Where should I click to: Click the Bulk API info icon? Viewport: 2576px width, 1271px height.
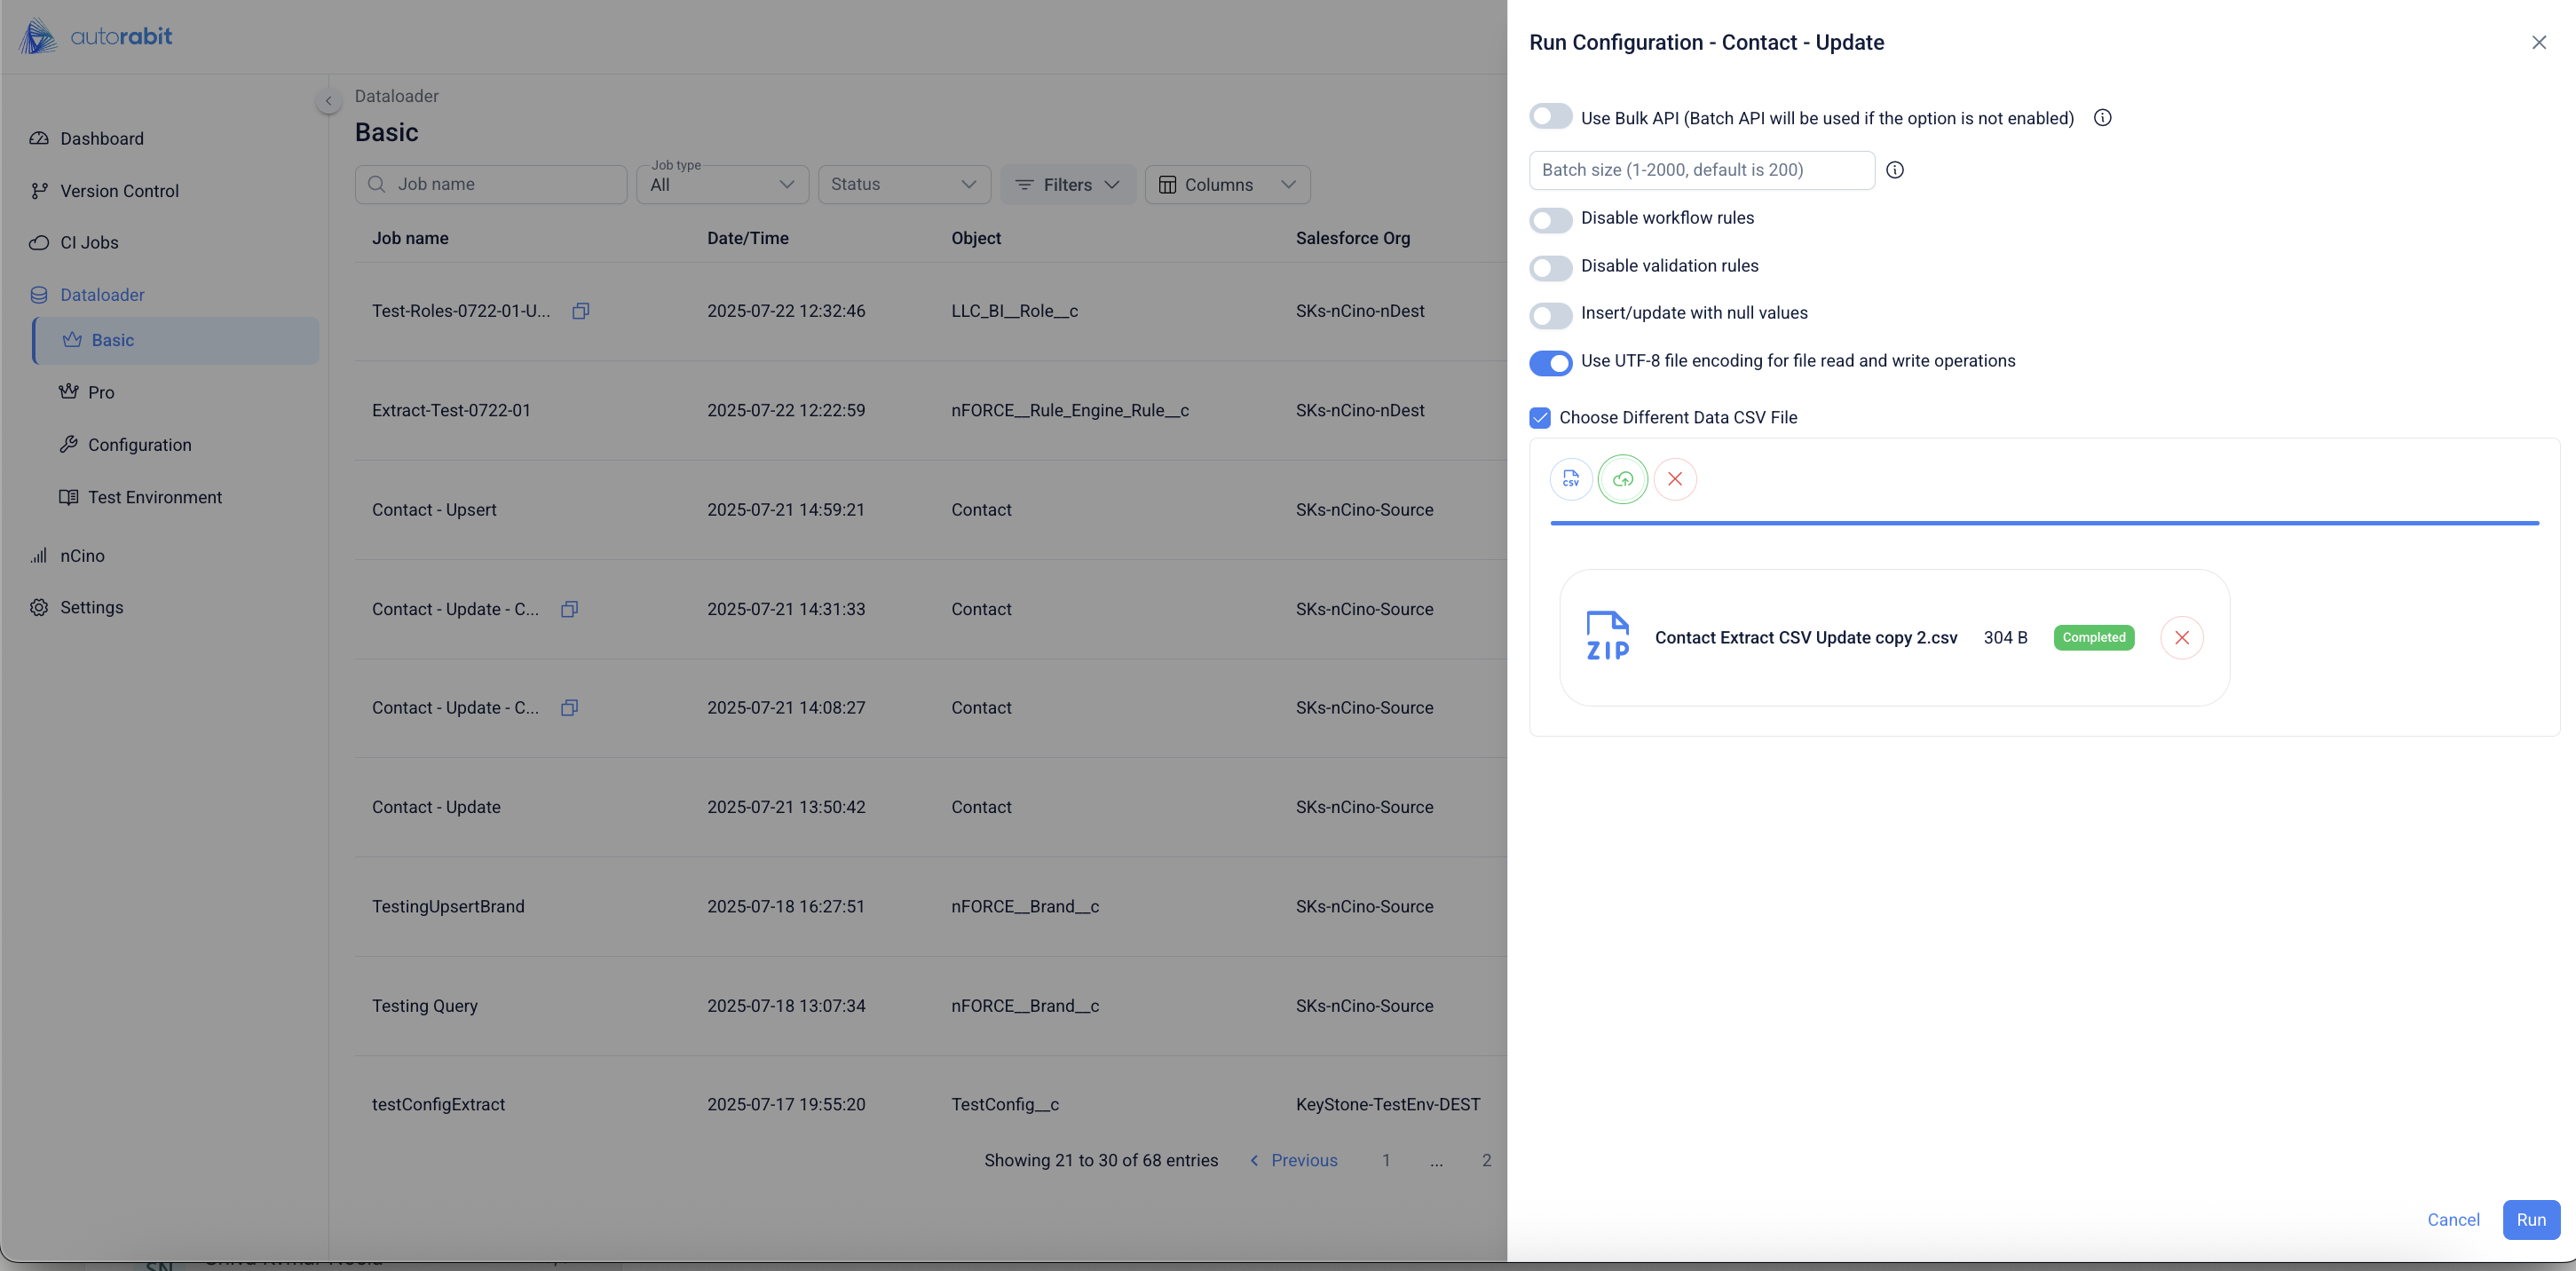tap(2102, 118)
